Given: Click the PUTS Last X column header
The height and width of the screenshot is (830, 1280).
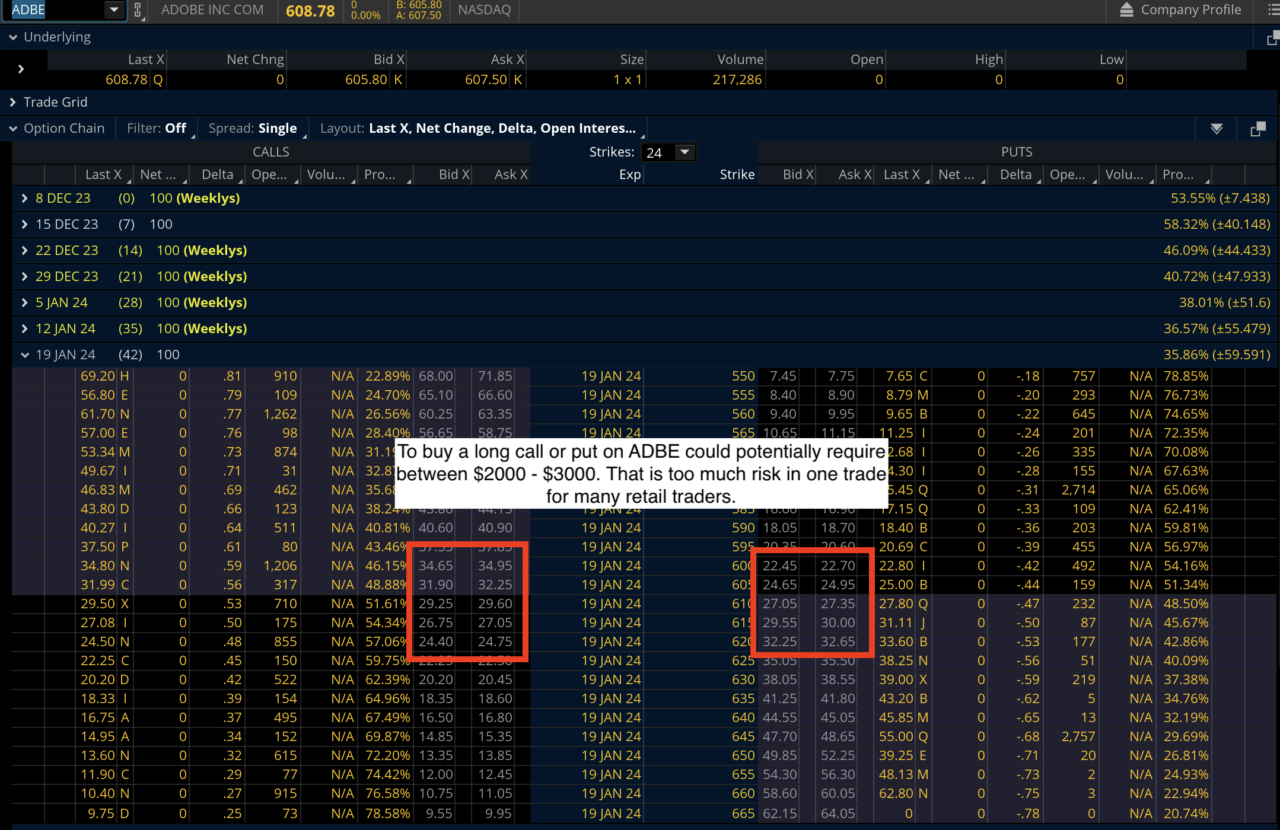Looking at the screenshot, I should click(x=902, y=174).
